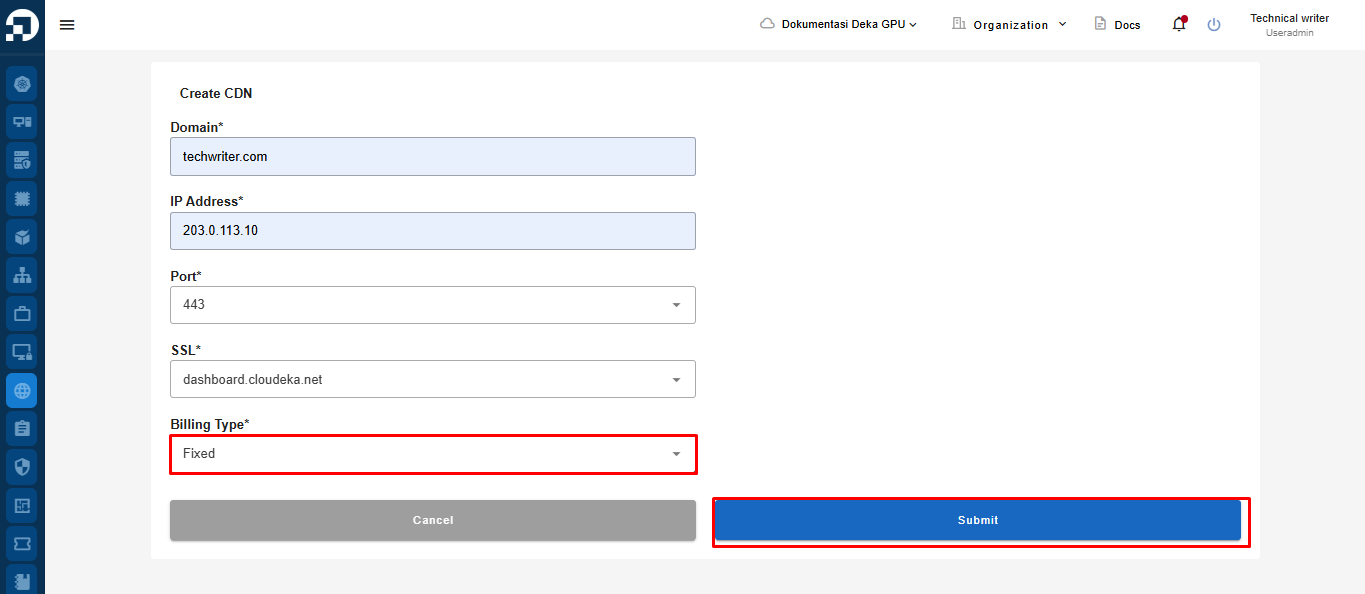Image resolution: width=1365 pixels, height=594 pixels.
Task: Click the power logout icon
Action: pyautogui.click(x=1214, y=25)
